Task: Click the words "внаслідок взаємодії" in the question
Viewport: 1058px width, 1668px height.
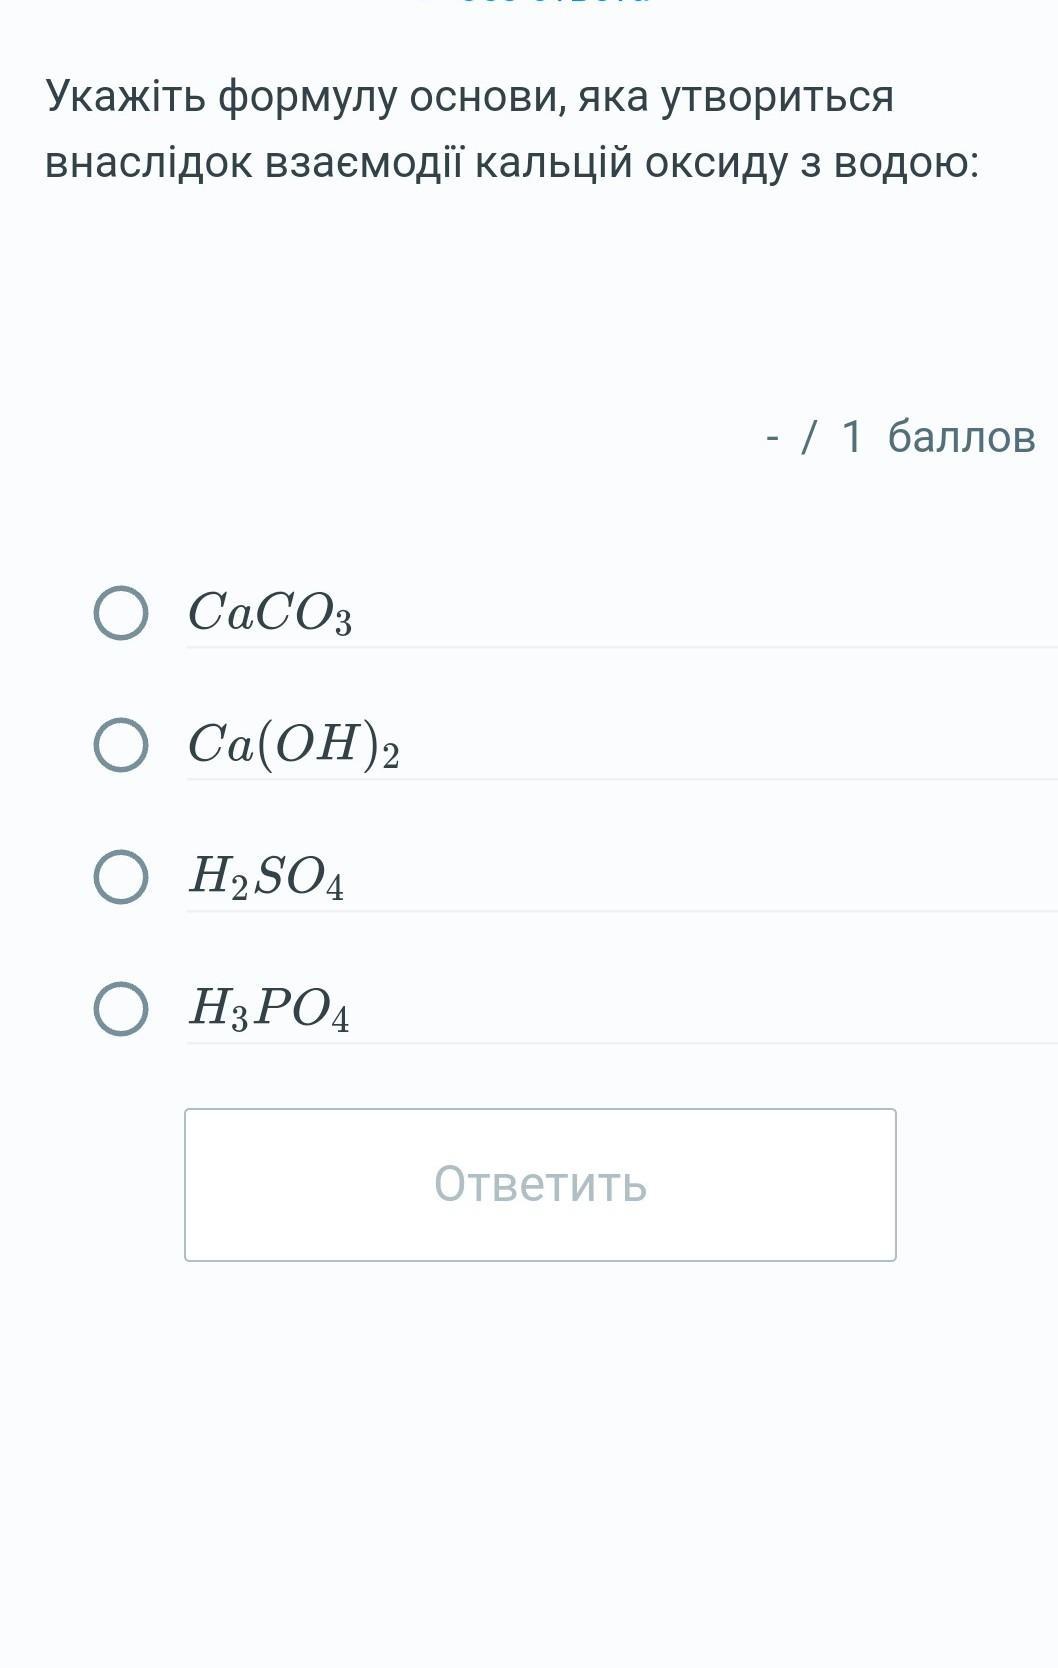Action: pos(254,162)
